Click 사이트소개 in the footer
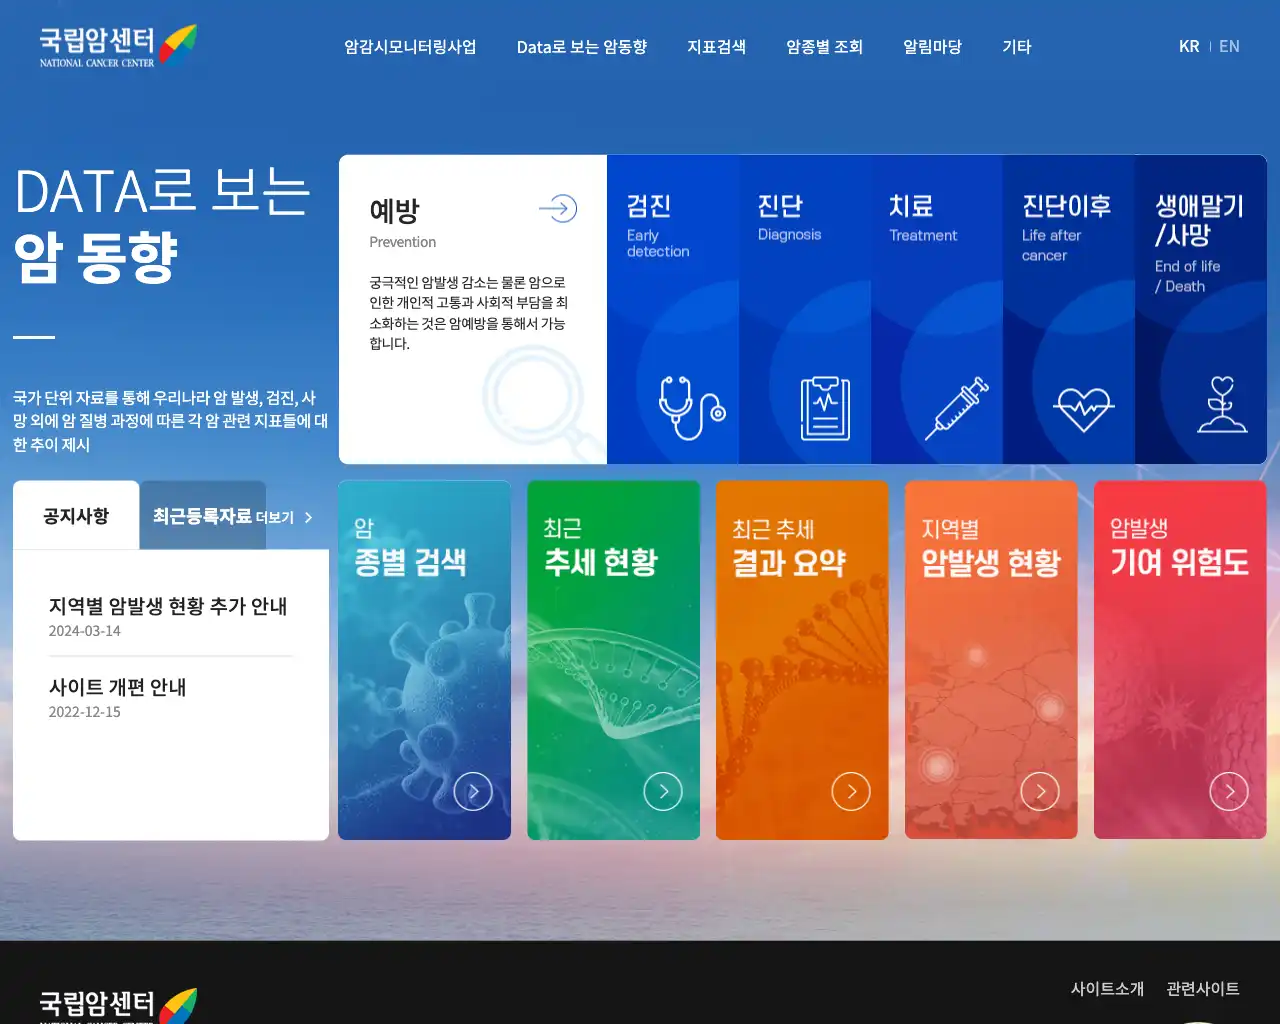Screen dimensions: 1280x1024 point(1107,988)
